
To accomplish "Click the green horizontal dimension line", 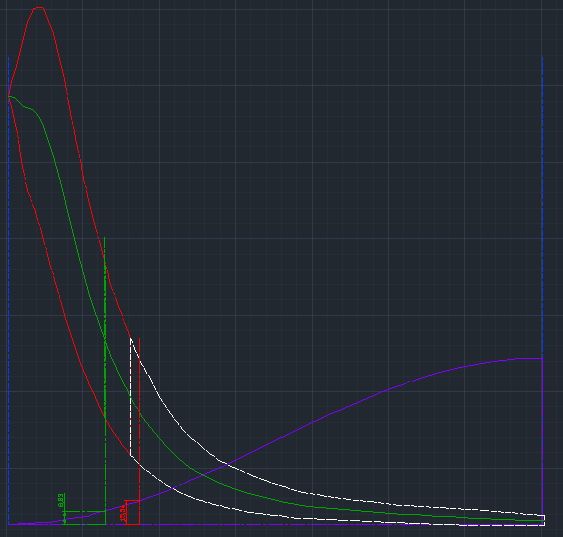I will pos(85,511).
